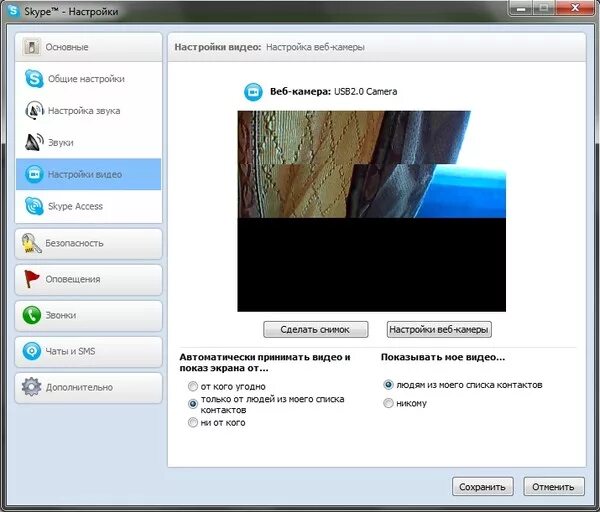Click the Основные section icon
This screenshot has height=512, width=600.
point(31,47)
